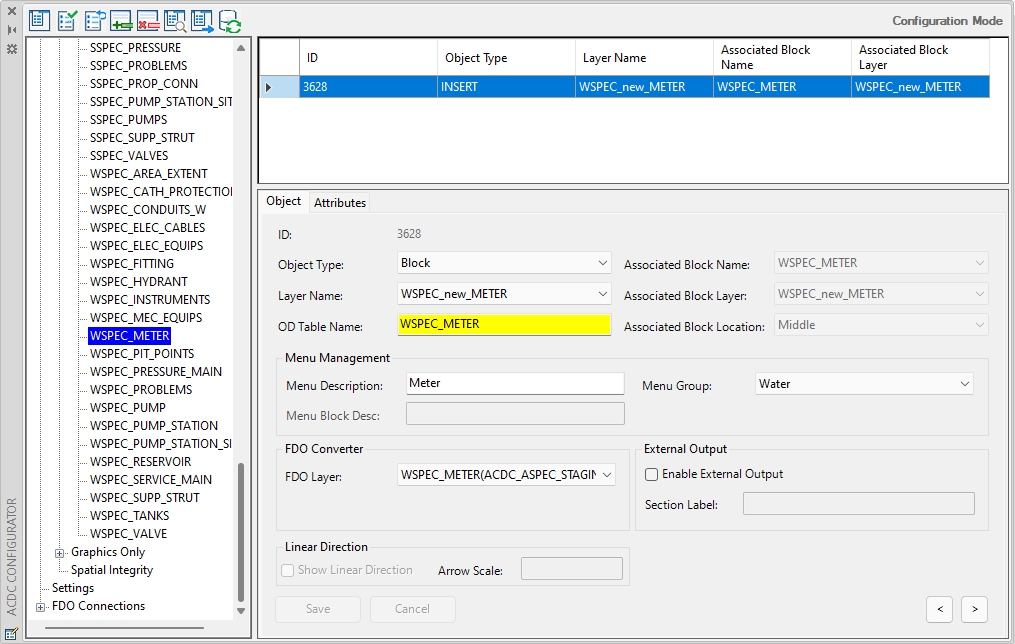Screen dimensions: 1015x644
Task: Click the Section Label input field
Action: tap(858, 504)
